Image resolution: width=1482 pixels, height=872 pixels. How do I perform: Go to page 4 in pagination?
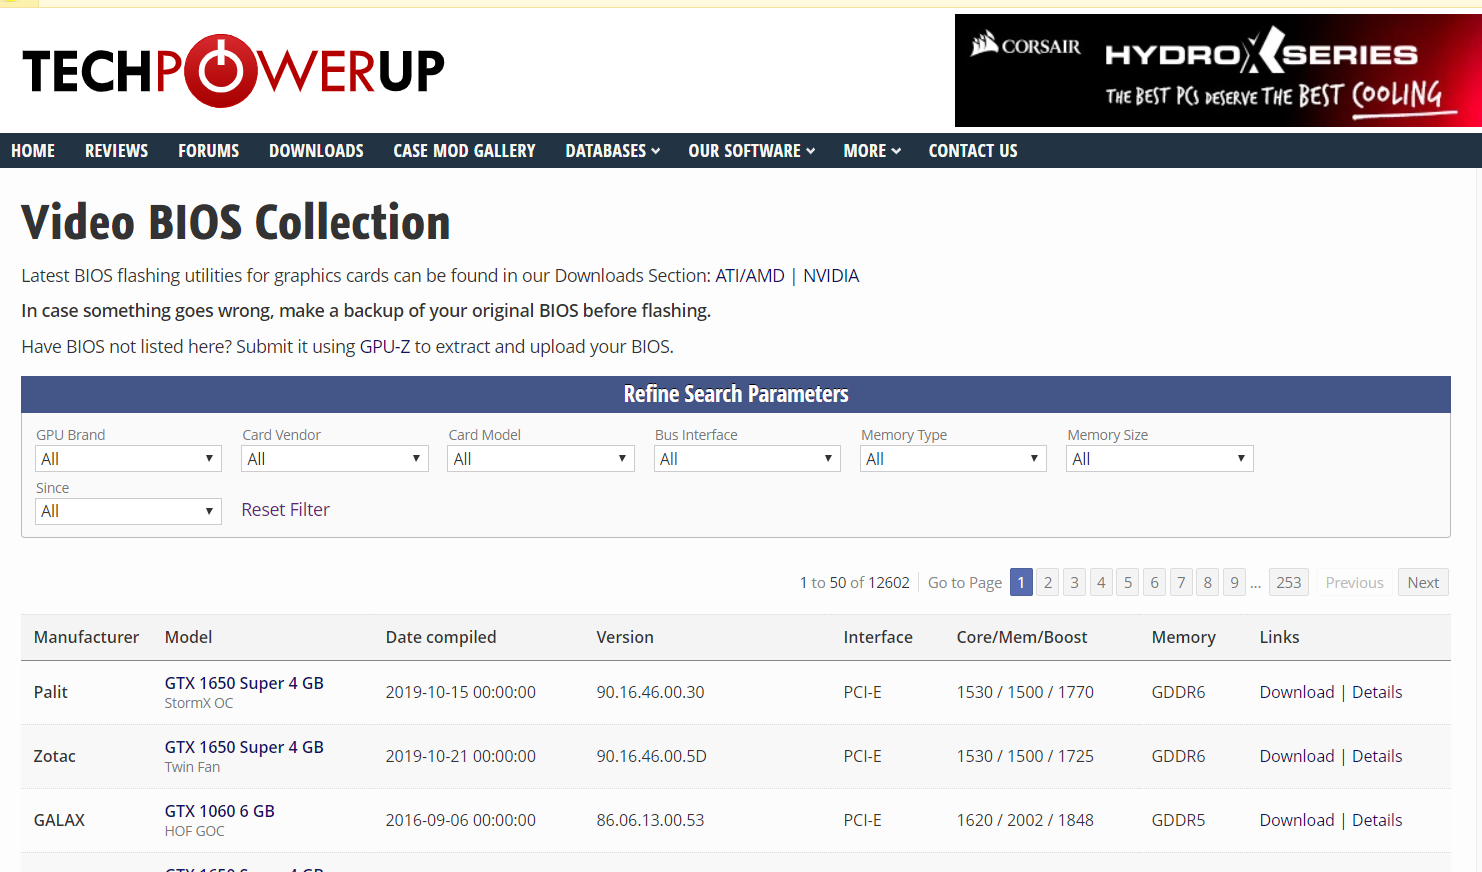[1101, 582]
